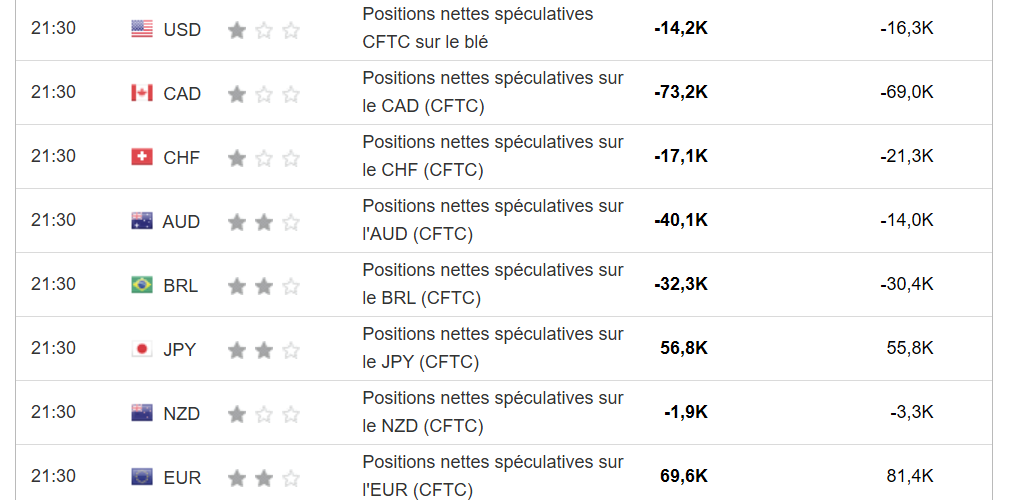Click the previous value -69,0K for CAD
Screen dimensions: 1025x500
[x=907, y=92]
